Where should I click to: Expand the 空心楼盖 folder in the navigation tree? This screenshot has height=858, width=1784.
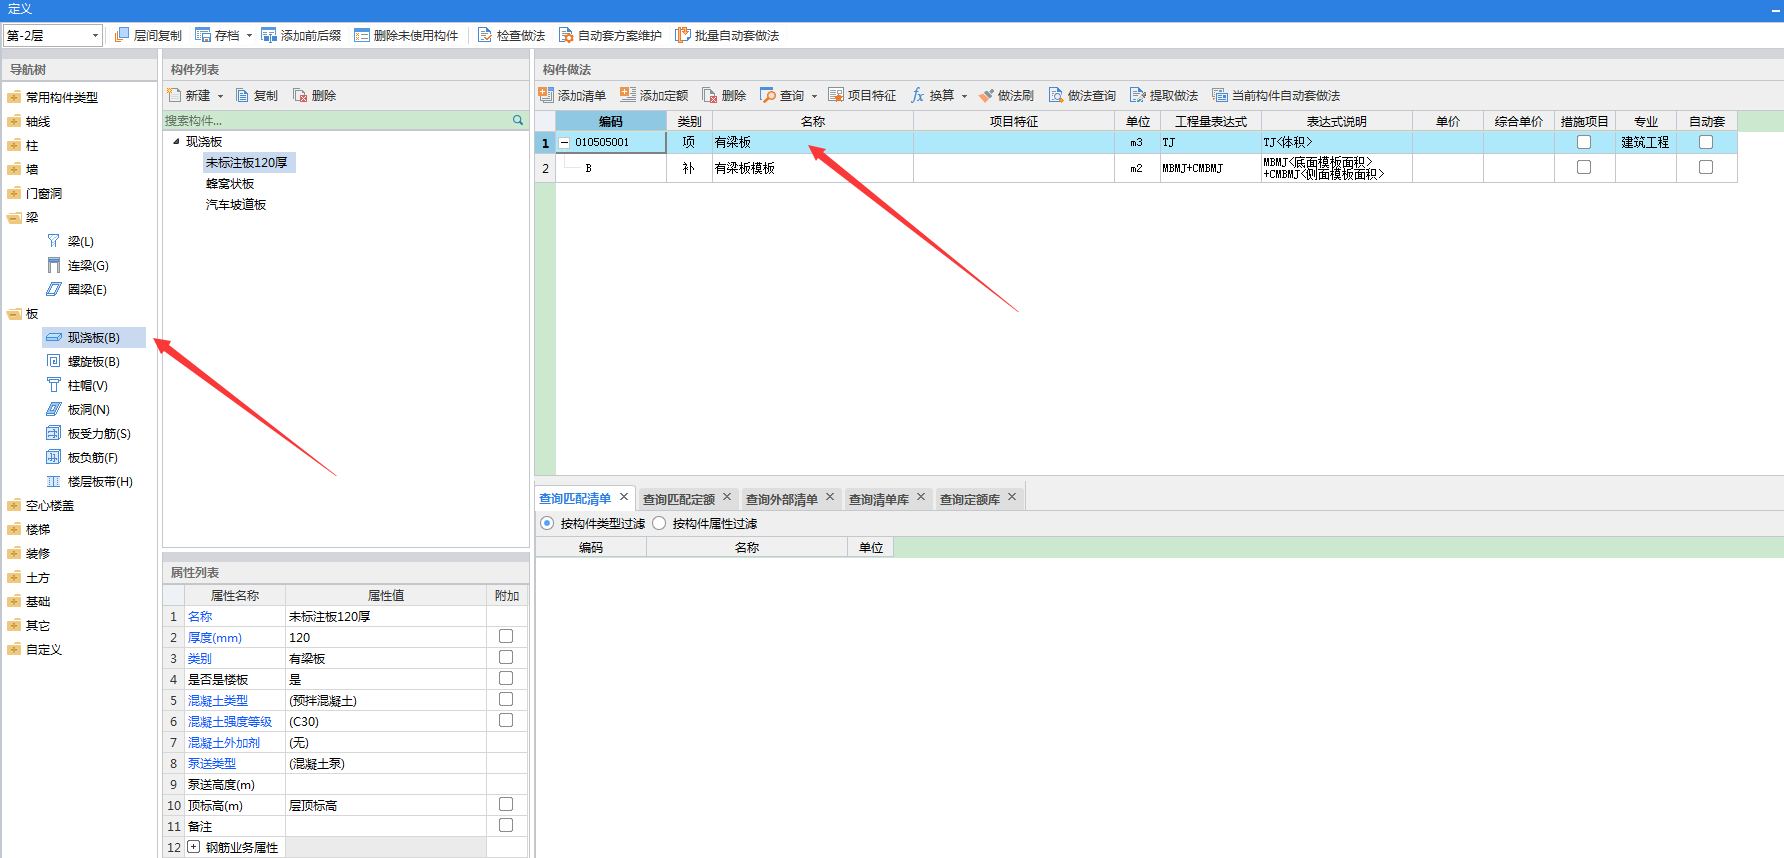[x=14, y=506]
